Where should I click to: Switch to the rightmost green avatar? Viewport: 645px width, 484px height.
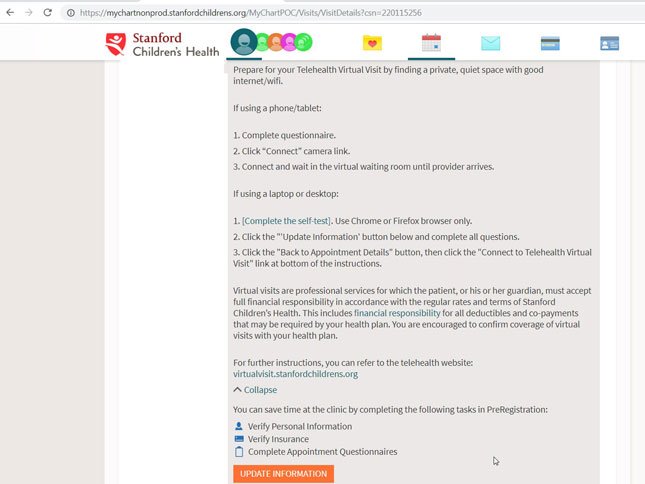tap(304, 42)
